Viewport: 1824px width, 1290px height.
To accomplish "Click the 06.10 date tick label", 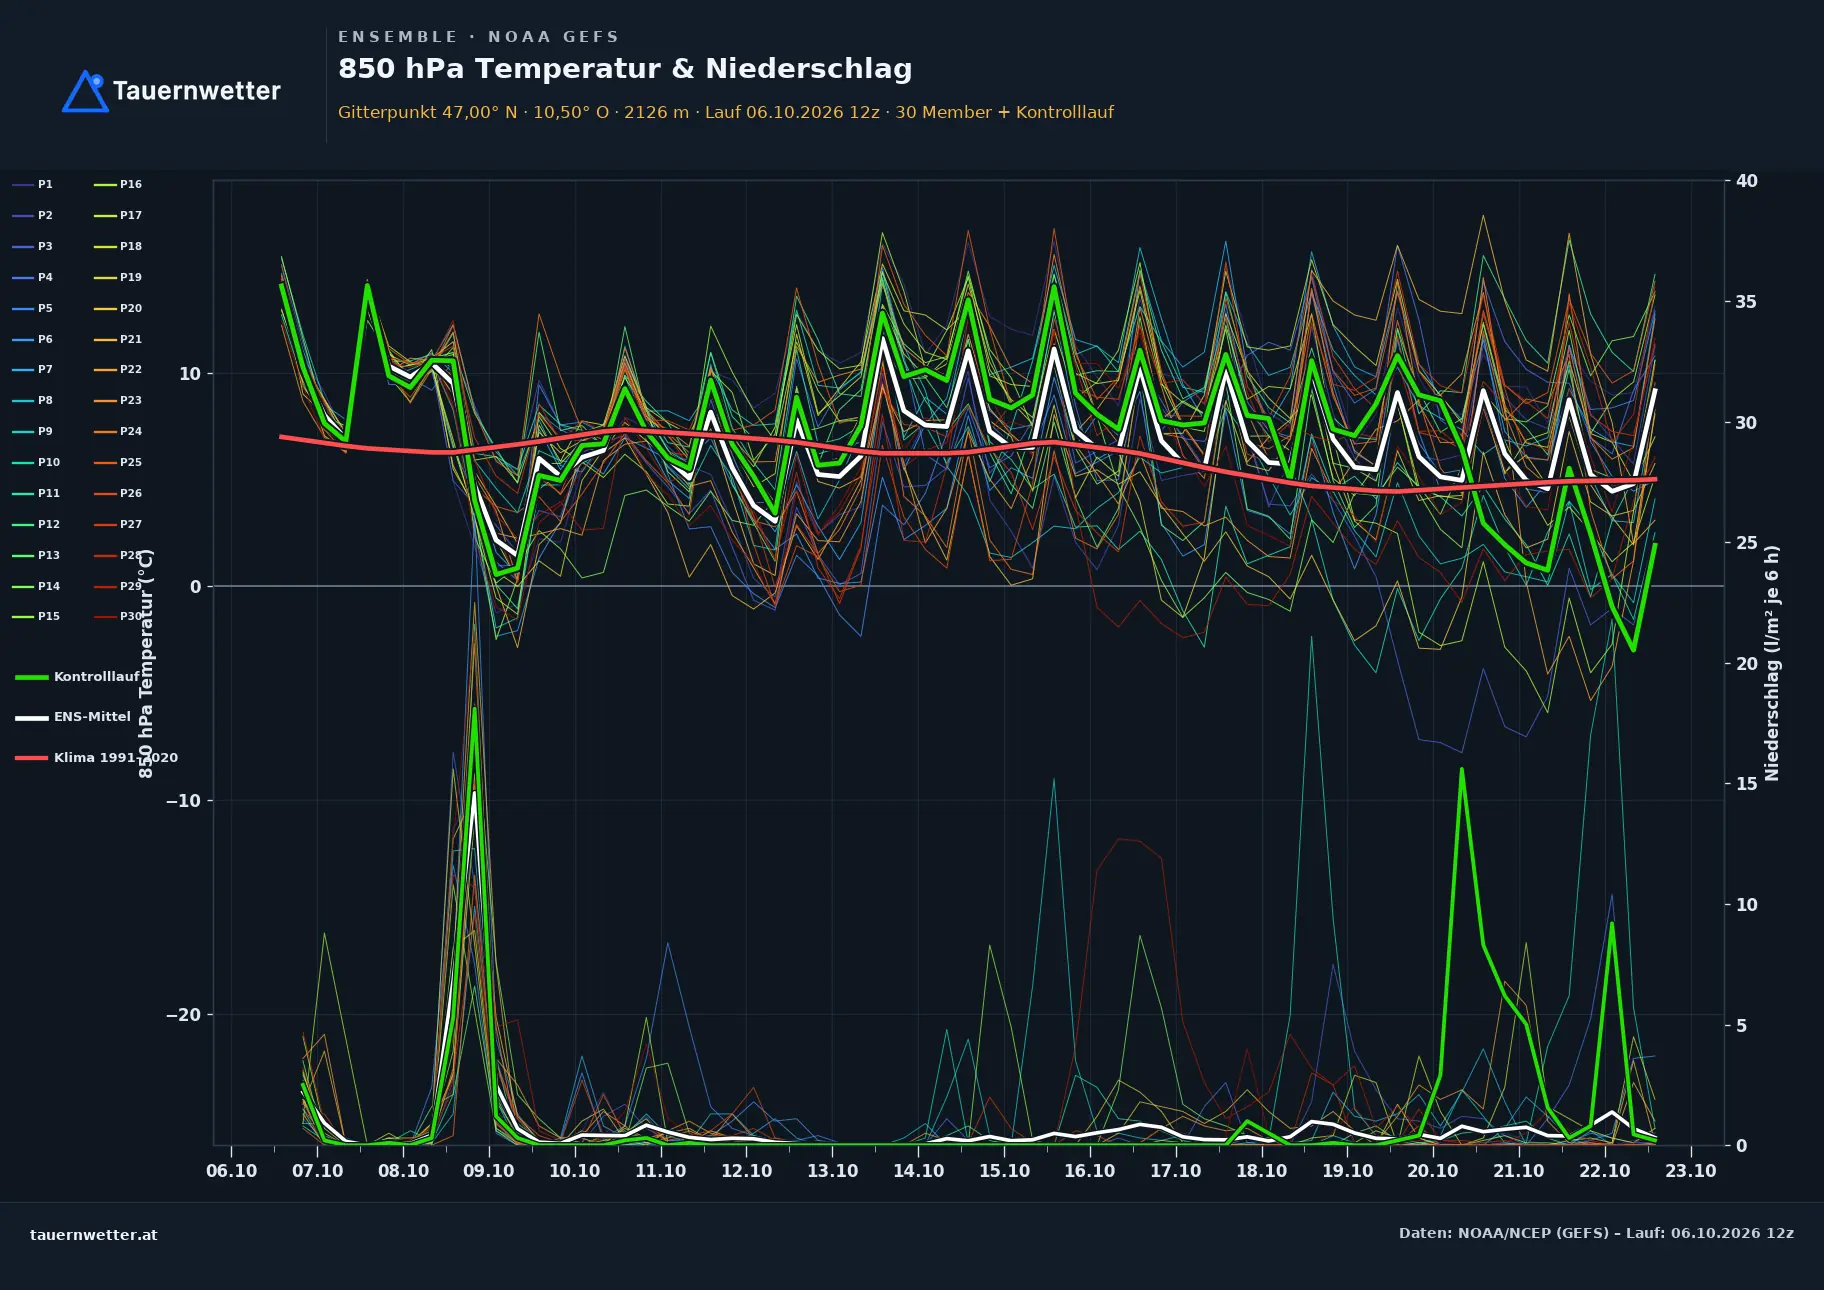I will 232,1171.
